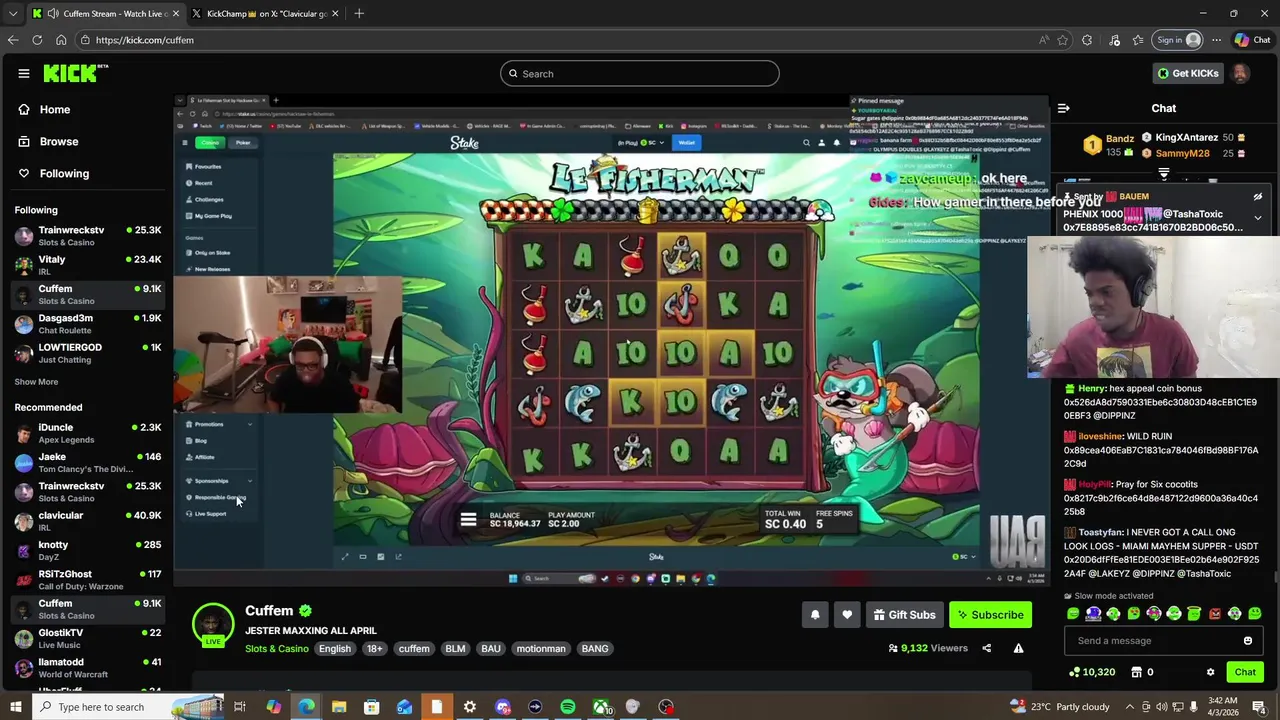The height and width of the screenshot is (720, 1280).
Task: Open Spotify from taskbar
Action: click(x=567, y=707)
